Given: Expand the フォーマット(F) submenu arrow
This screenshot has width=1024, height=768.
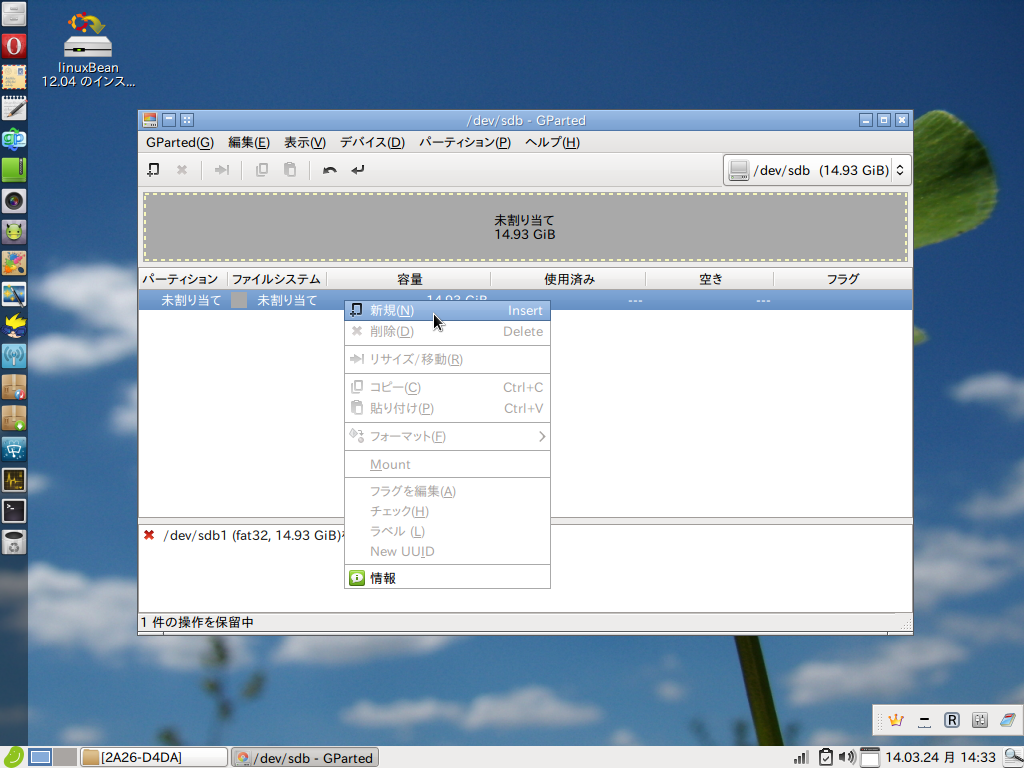Looking at the screenshot, I should [542, 436].
